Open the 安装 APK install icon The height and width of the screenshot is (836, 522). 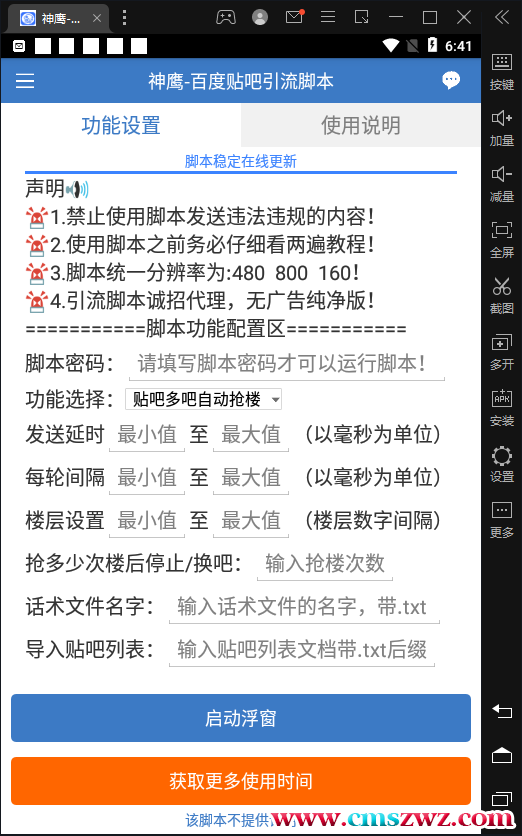(x=502, y=407)
